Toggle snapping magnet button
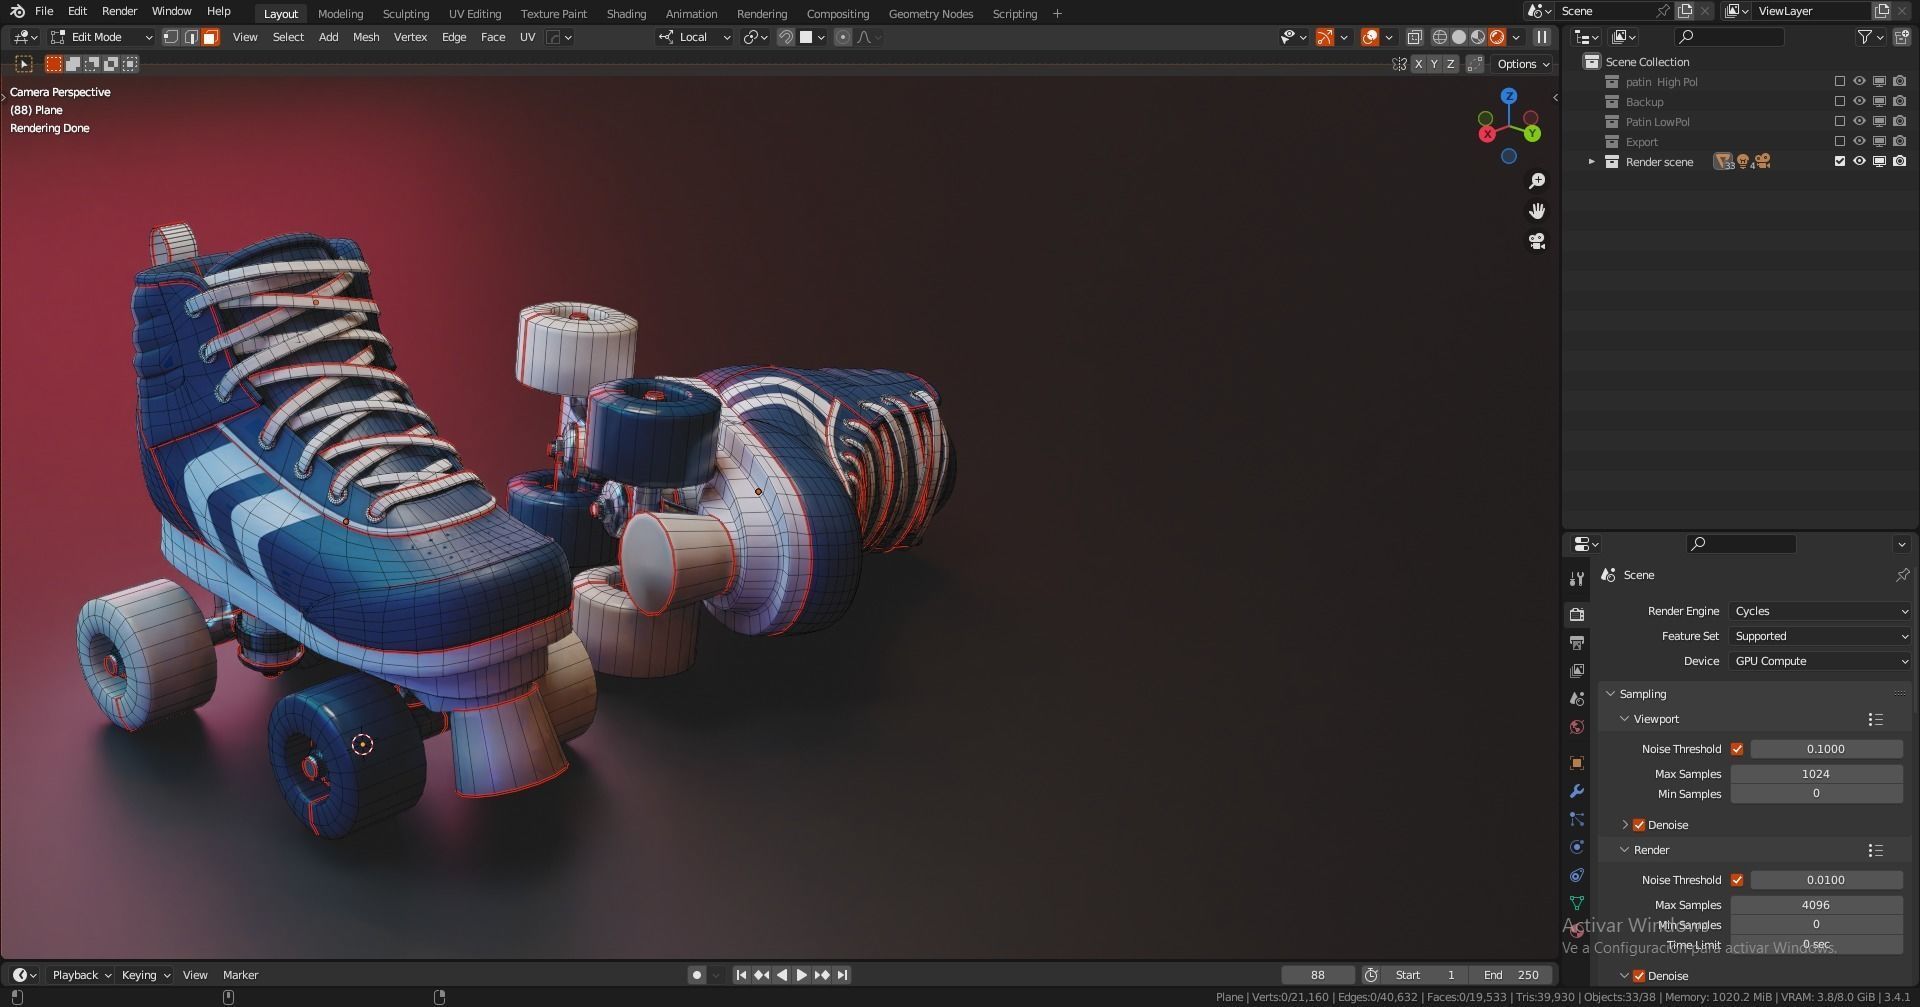This screenshot has width=1920, height=1007. click(x=786, y=37)
